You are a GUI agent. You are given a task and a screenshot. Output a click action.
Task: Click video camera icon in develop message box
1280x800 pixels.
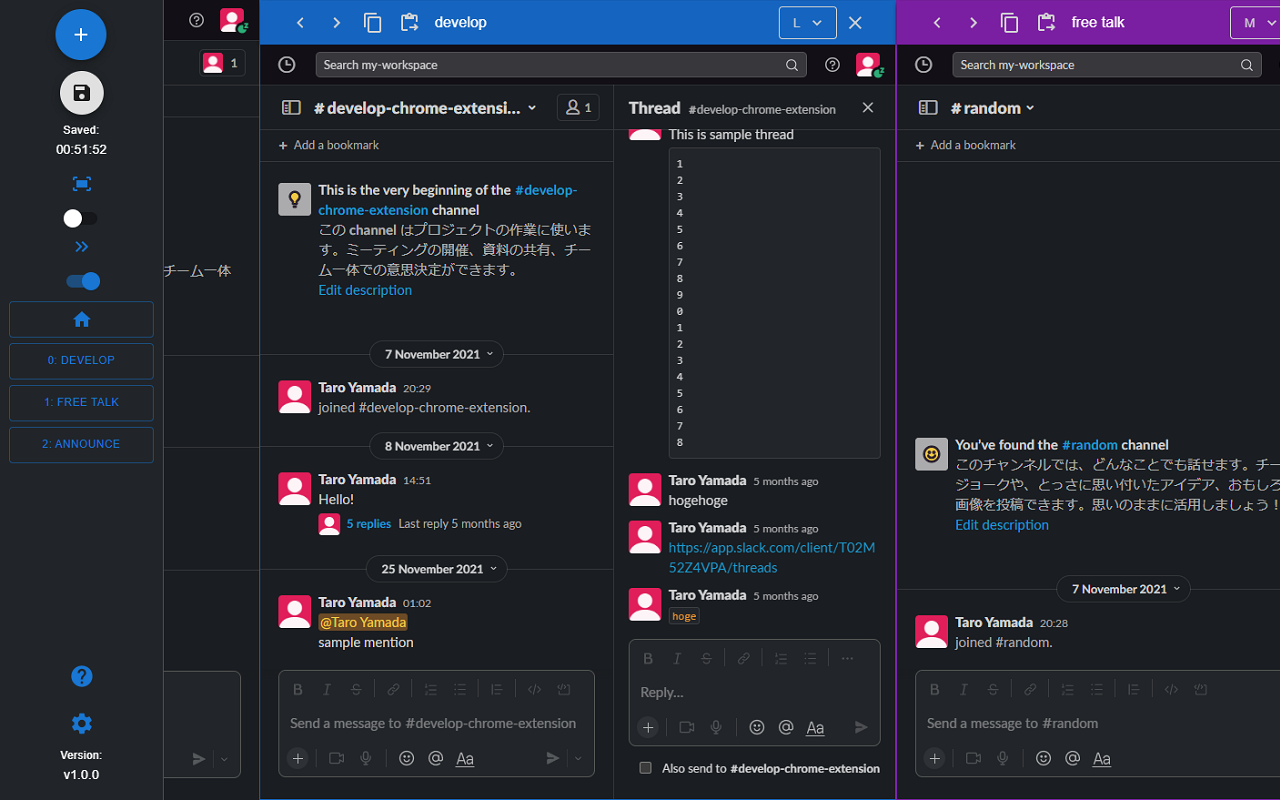click(336, 758)
